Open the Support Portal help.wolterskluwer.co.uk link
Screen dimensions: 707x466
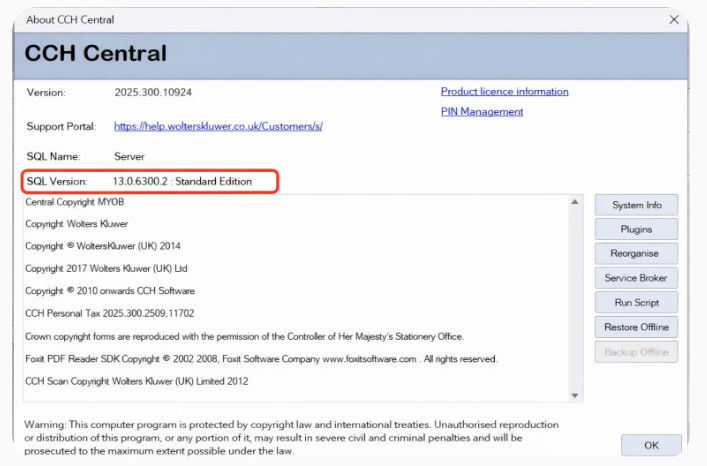click(218, 127)
